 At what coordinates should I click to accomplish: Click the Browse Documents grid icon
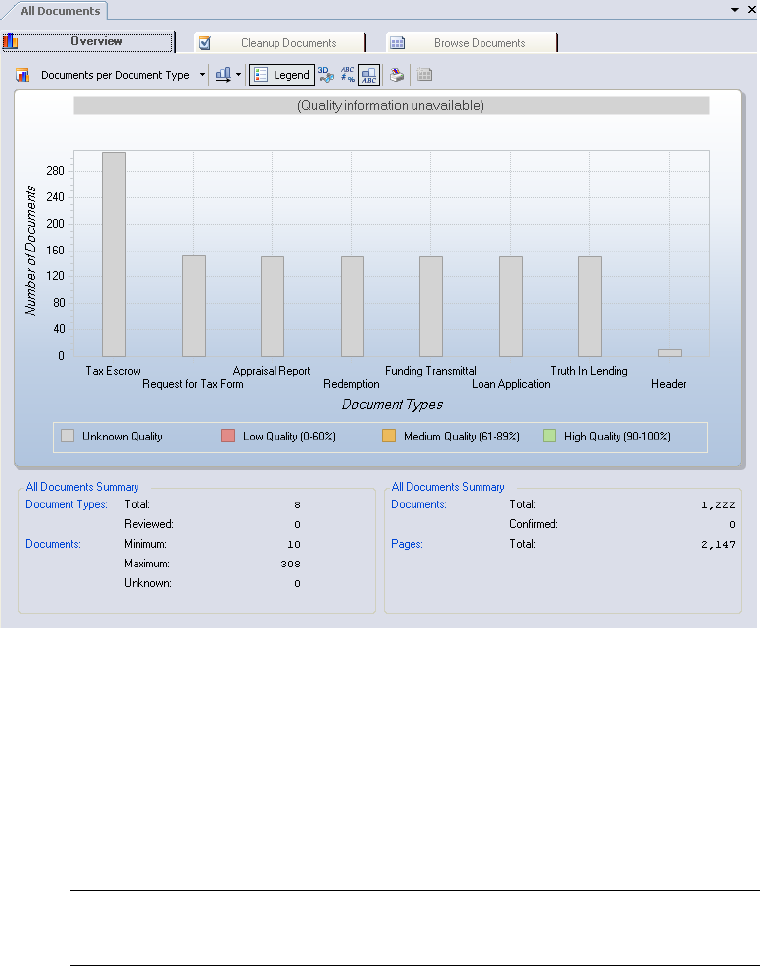(398, 43)
